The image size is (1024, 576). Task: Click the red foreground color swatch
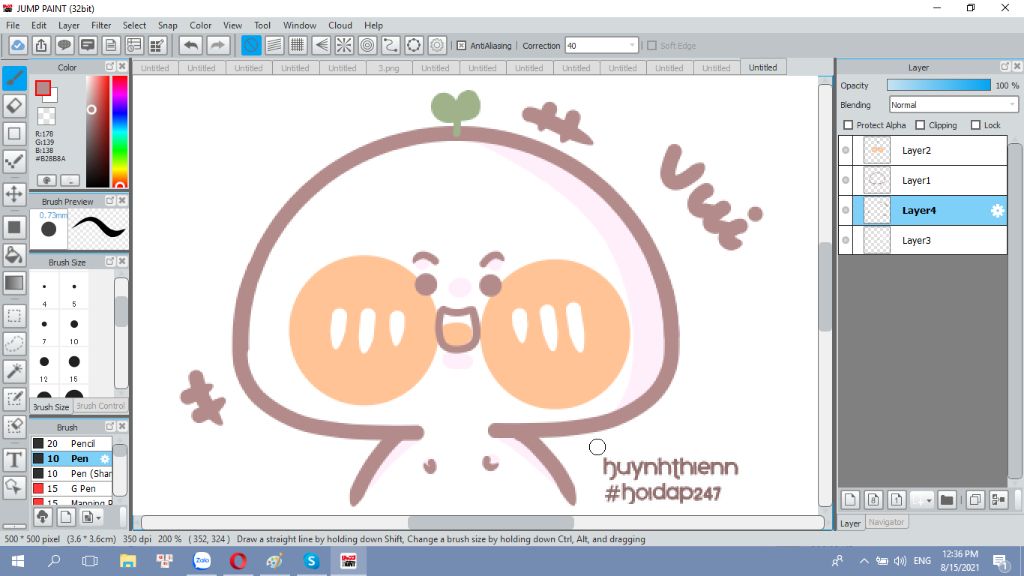click(43, 88)
